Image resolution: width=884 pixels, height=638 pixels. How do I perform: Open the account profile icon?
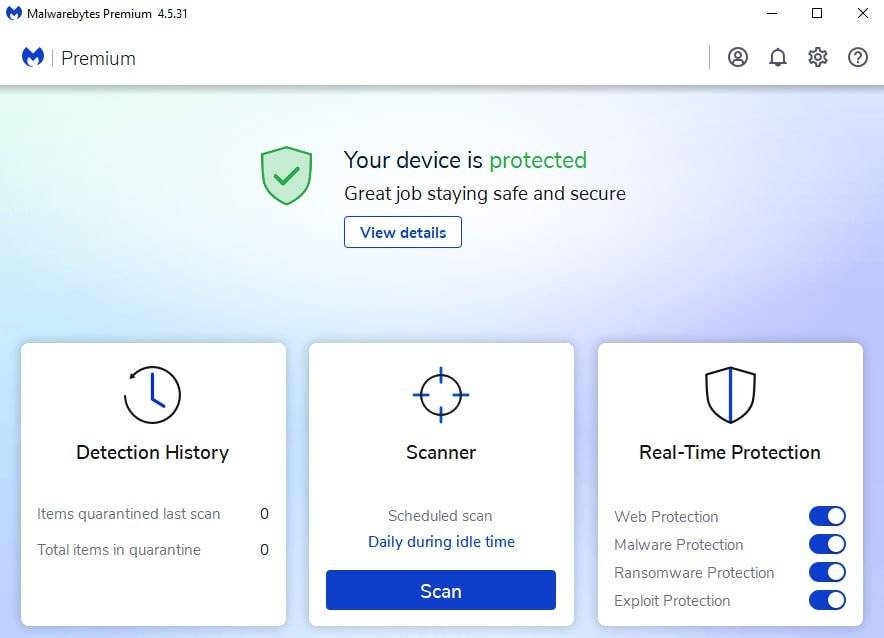point(738,57)
